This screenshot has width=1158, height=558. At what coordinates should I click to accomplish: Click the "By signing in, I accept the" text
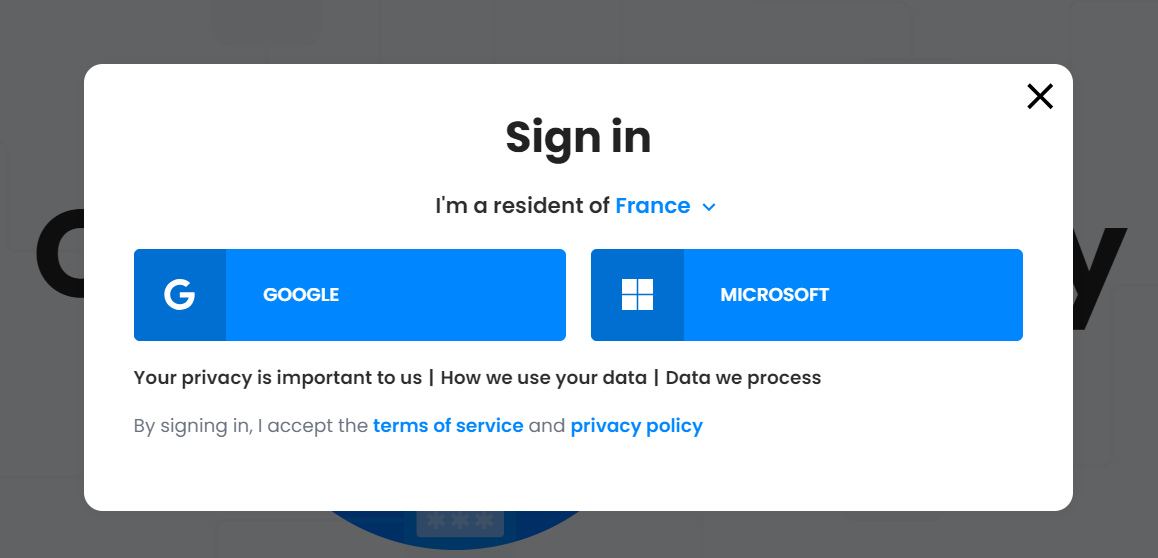(x=251, y=426)
